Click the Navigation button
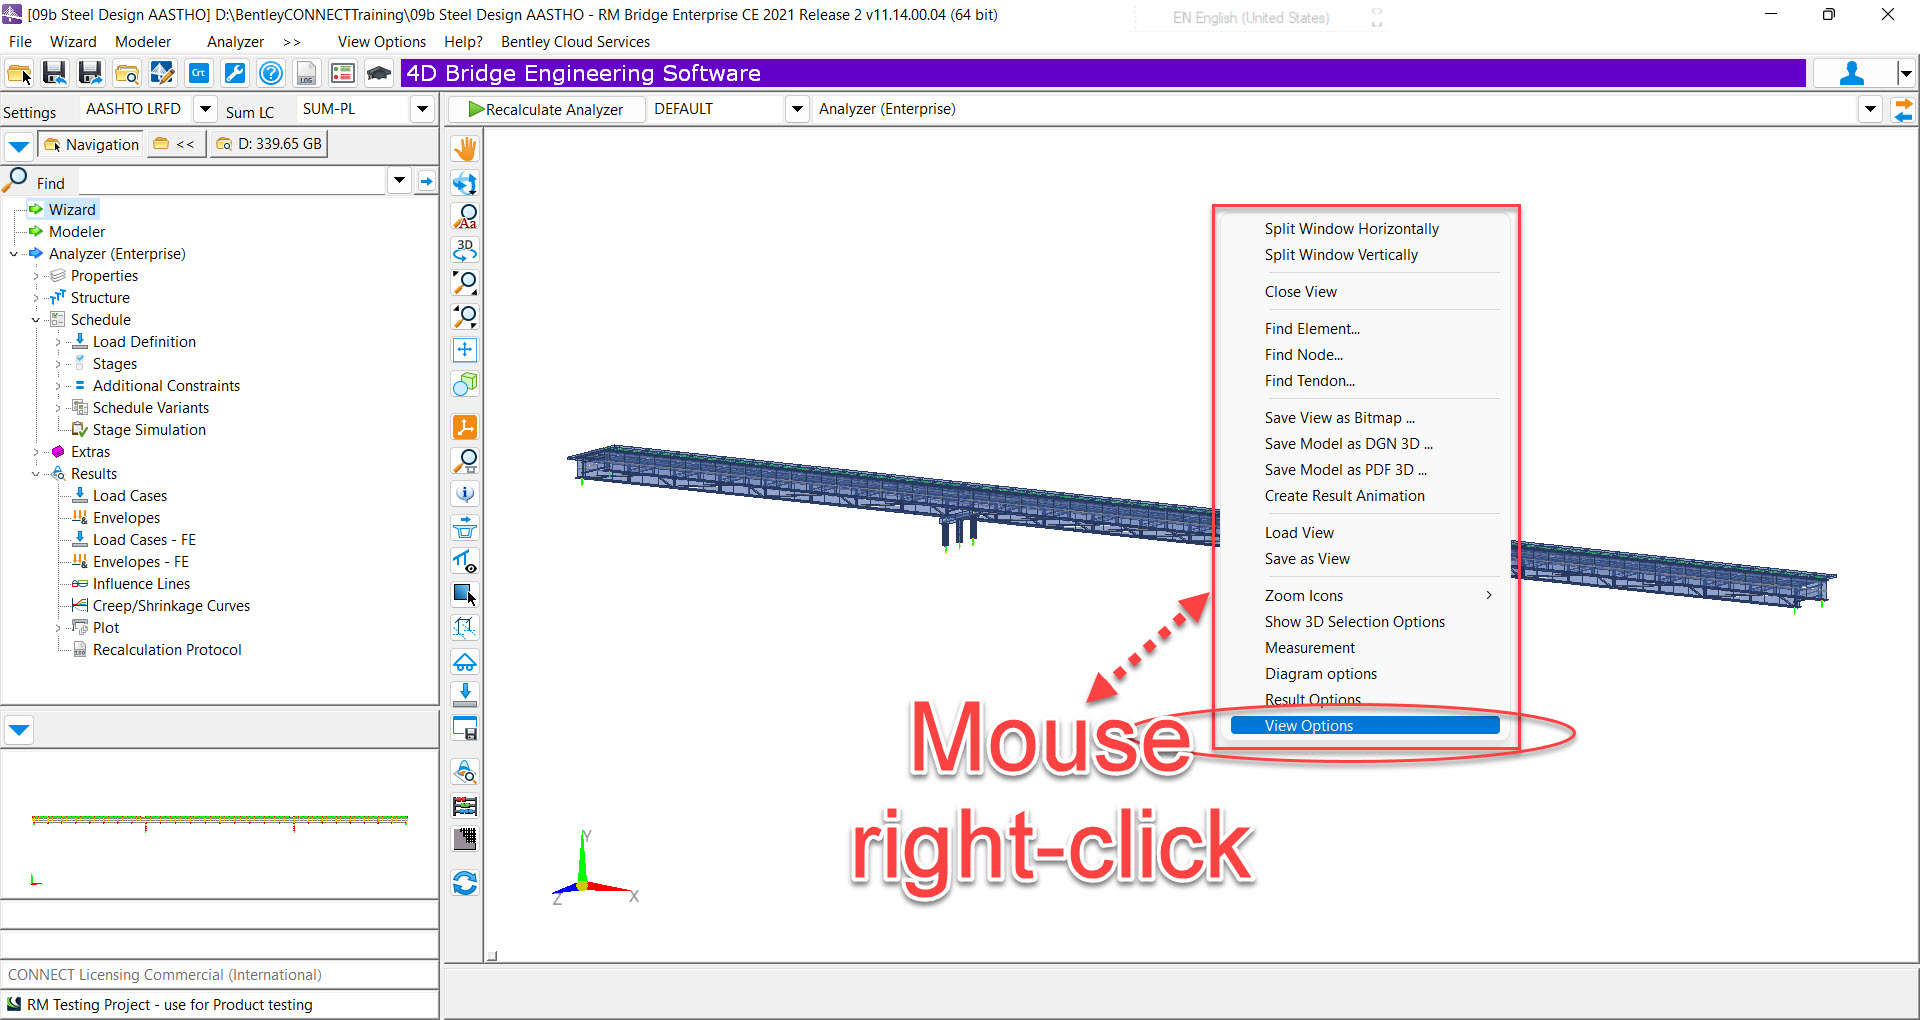The image size is (1920, 1020). tap(92, 144)
